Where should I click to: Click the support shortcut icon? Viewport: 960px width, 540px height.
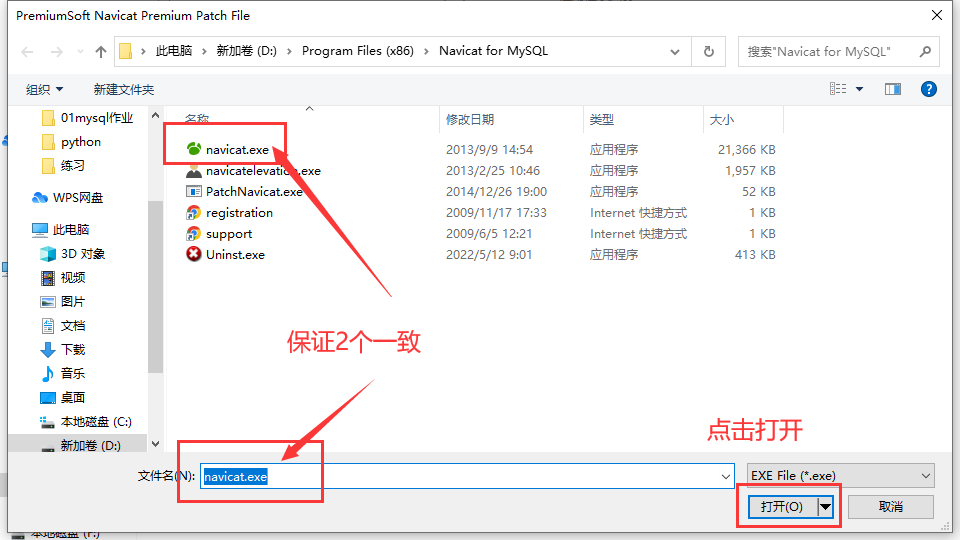[x=193, y=233]
